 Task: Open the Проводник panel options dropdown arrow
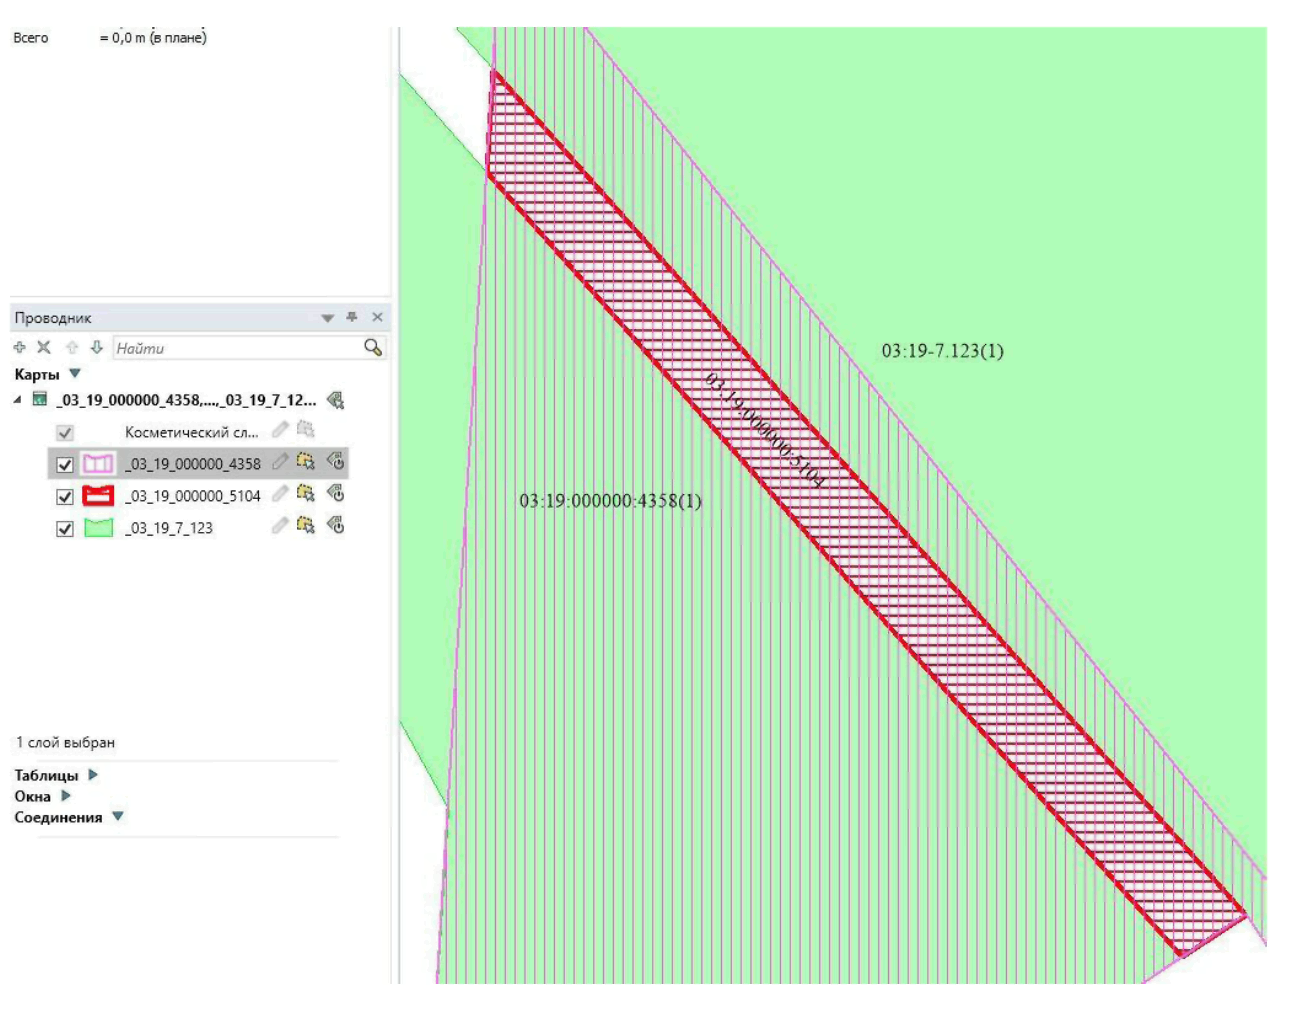327,318
